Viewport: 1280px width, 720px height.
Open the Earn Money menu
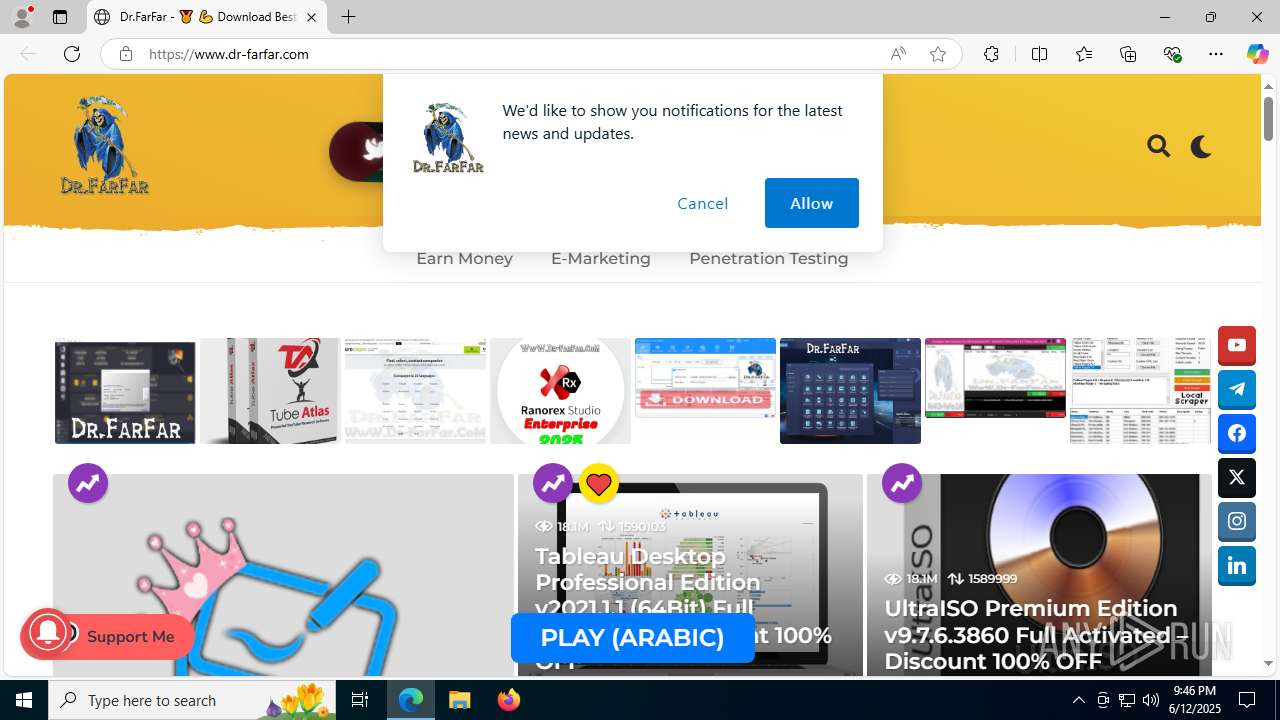click(x=464, y=258)
